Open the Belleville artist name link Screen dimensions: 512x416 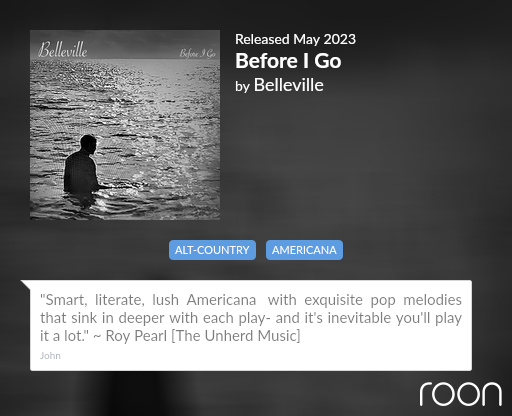289,85
